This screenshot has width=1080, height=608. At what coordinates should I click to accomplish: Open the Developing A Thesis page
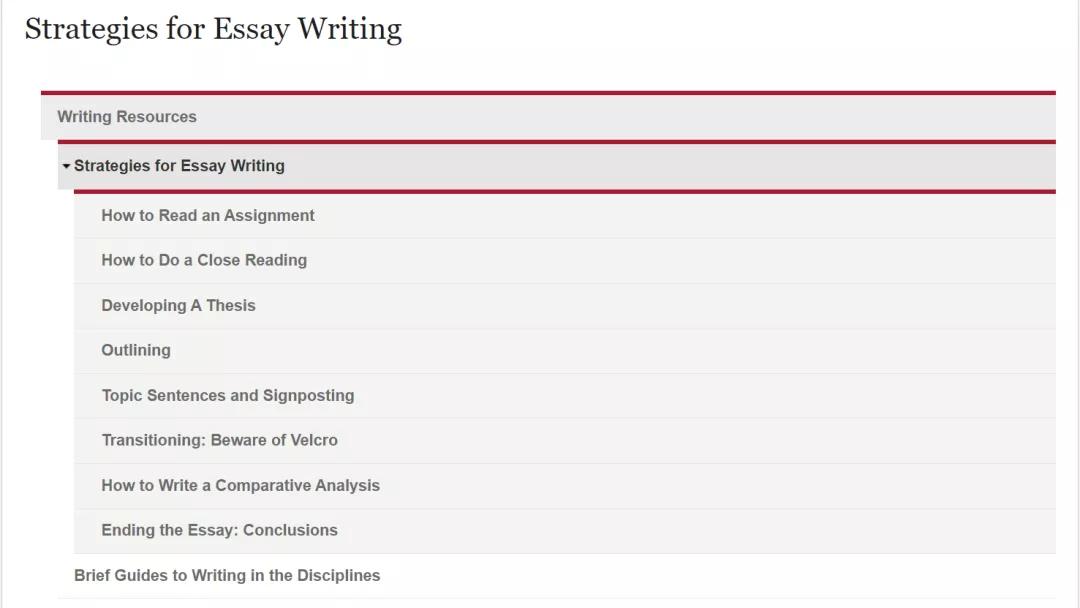click(178, 305)
